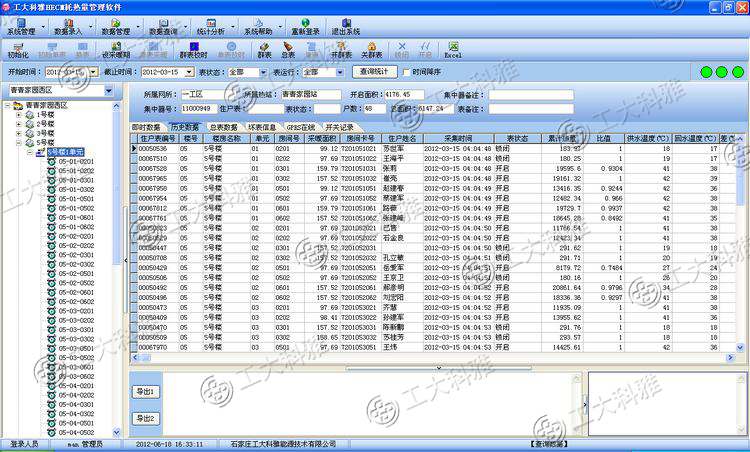Image resolution: width=750 pixels, height=452 pixels.
Task: Click the 导出2 button
Action: pos(145,419)
